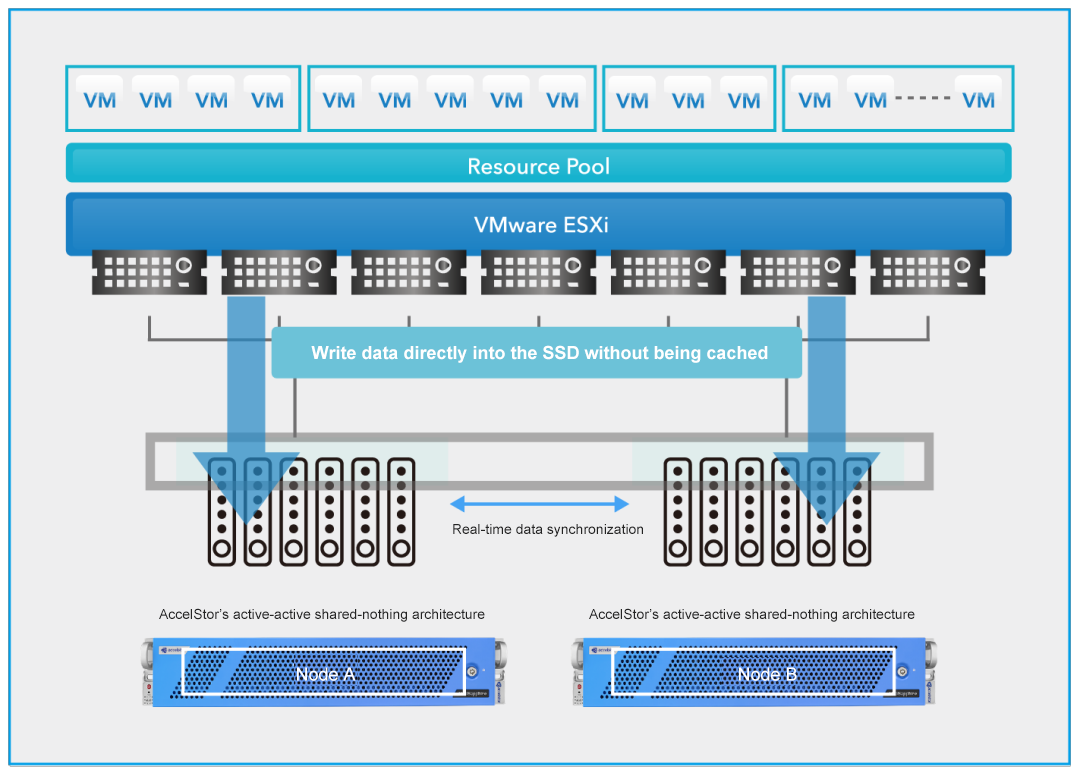Click the Resource Pool bar

pos(538,165)
